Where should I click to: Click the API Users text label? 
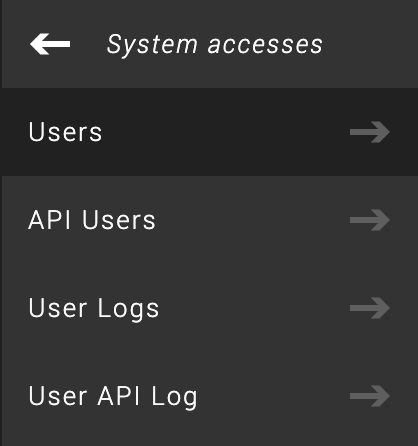coord(92,220)
